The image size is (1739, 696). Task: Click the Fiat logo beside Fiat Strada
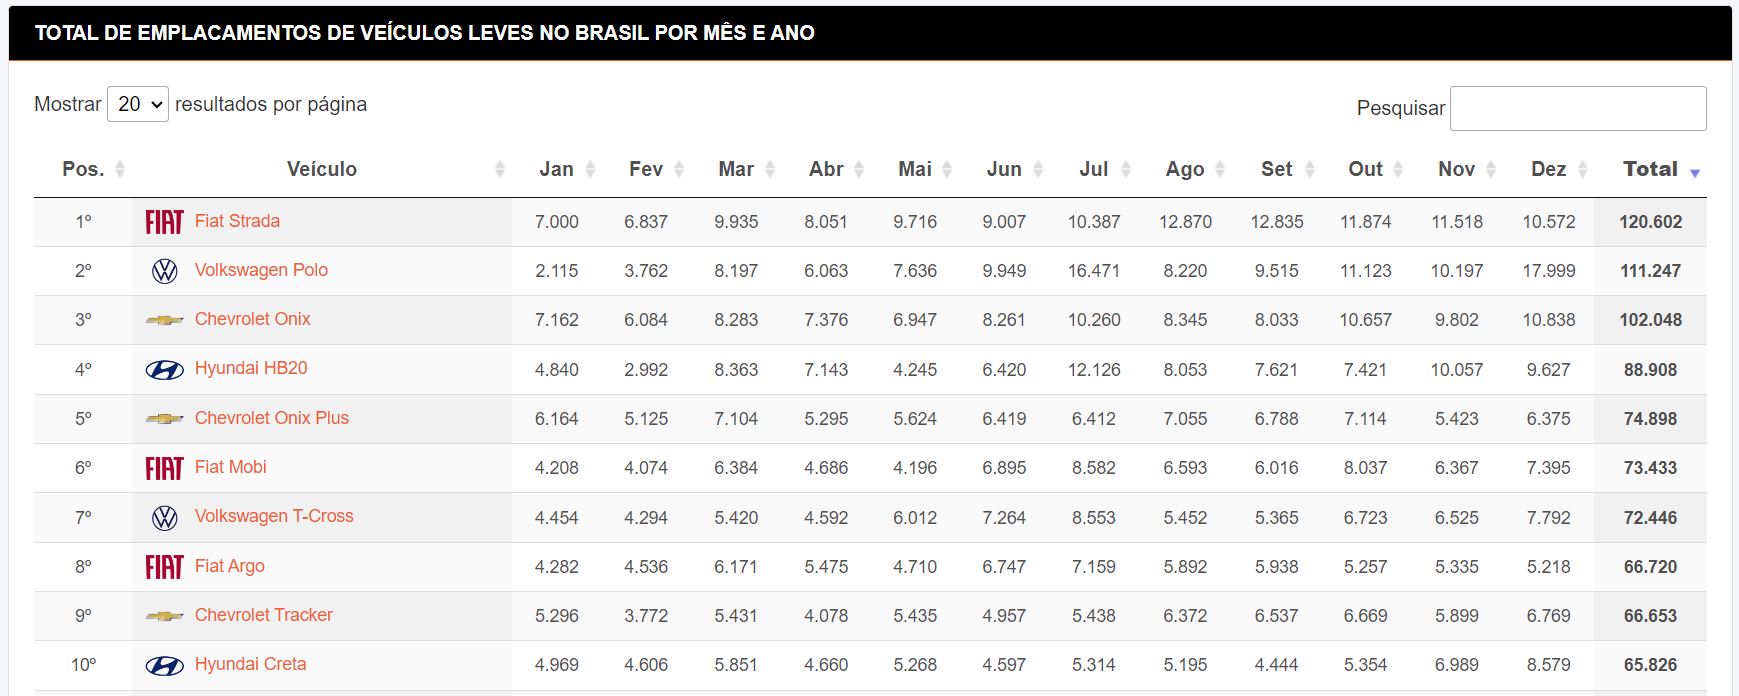pos(164,222)
